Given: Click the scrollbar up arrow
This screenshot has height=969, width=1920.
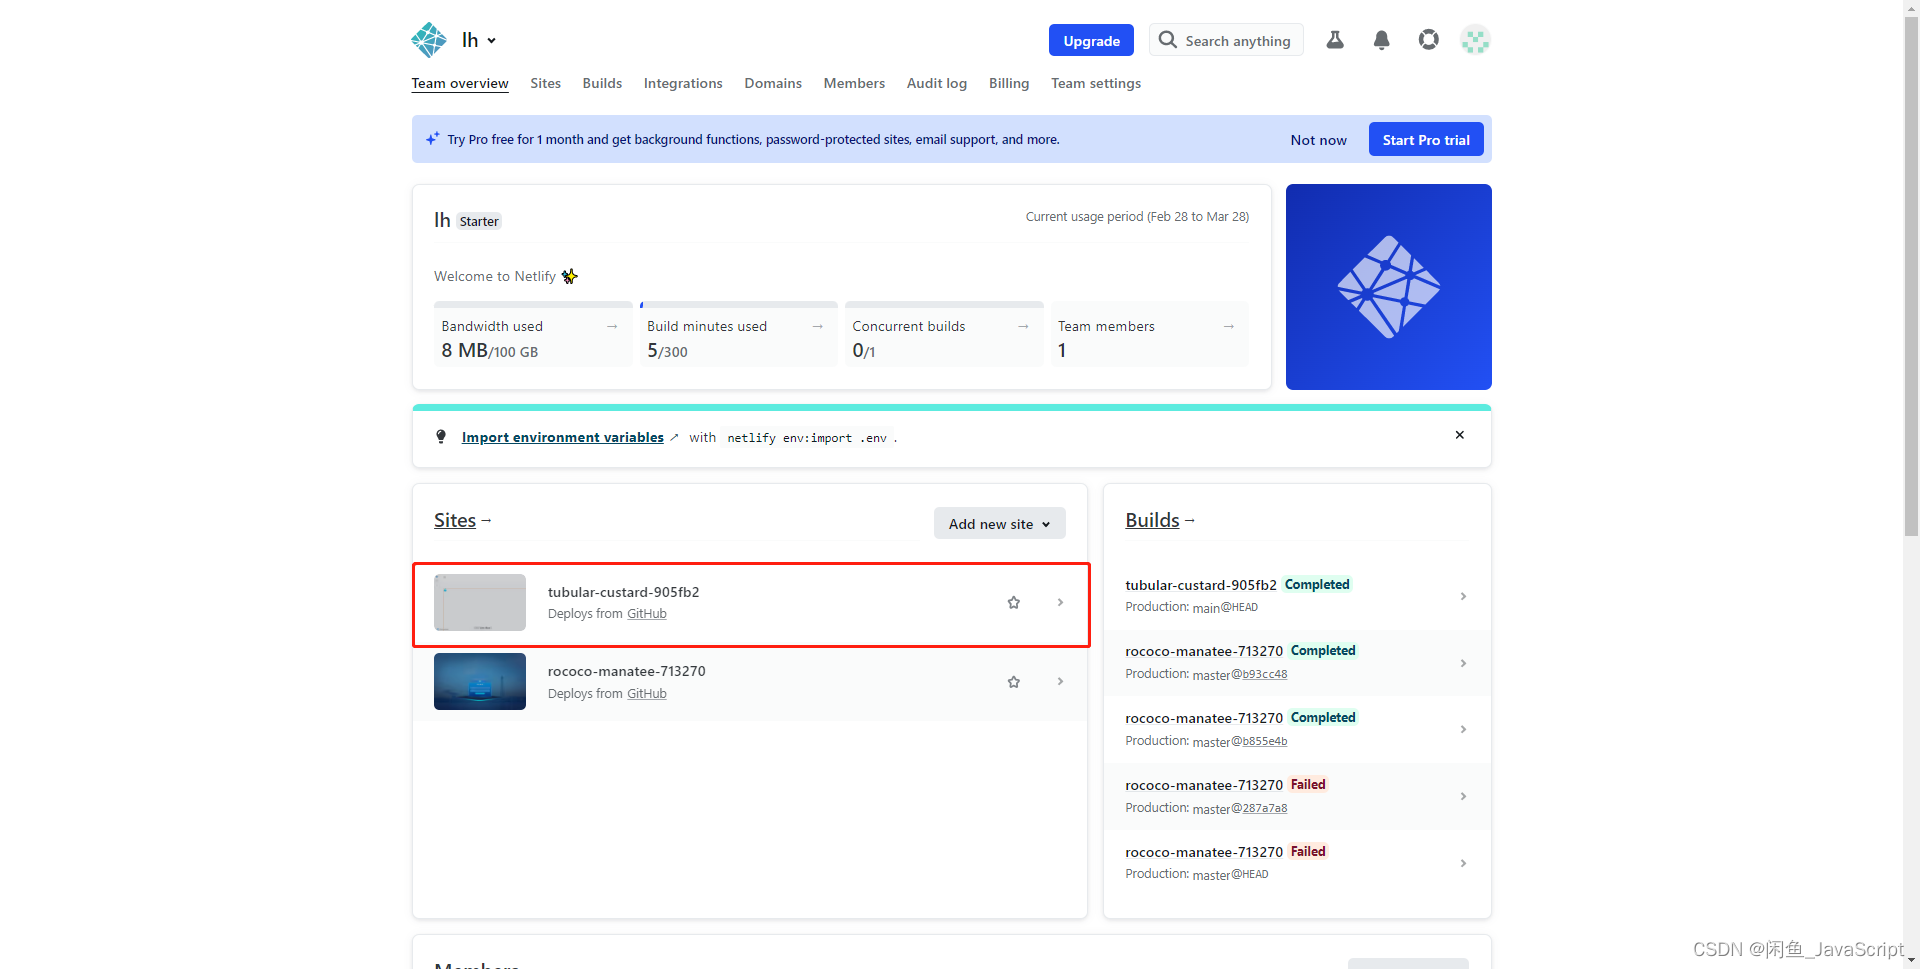Looking at the screenshot, I should click(x=1911, y=7).
